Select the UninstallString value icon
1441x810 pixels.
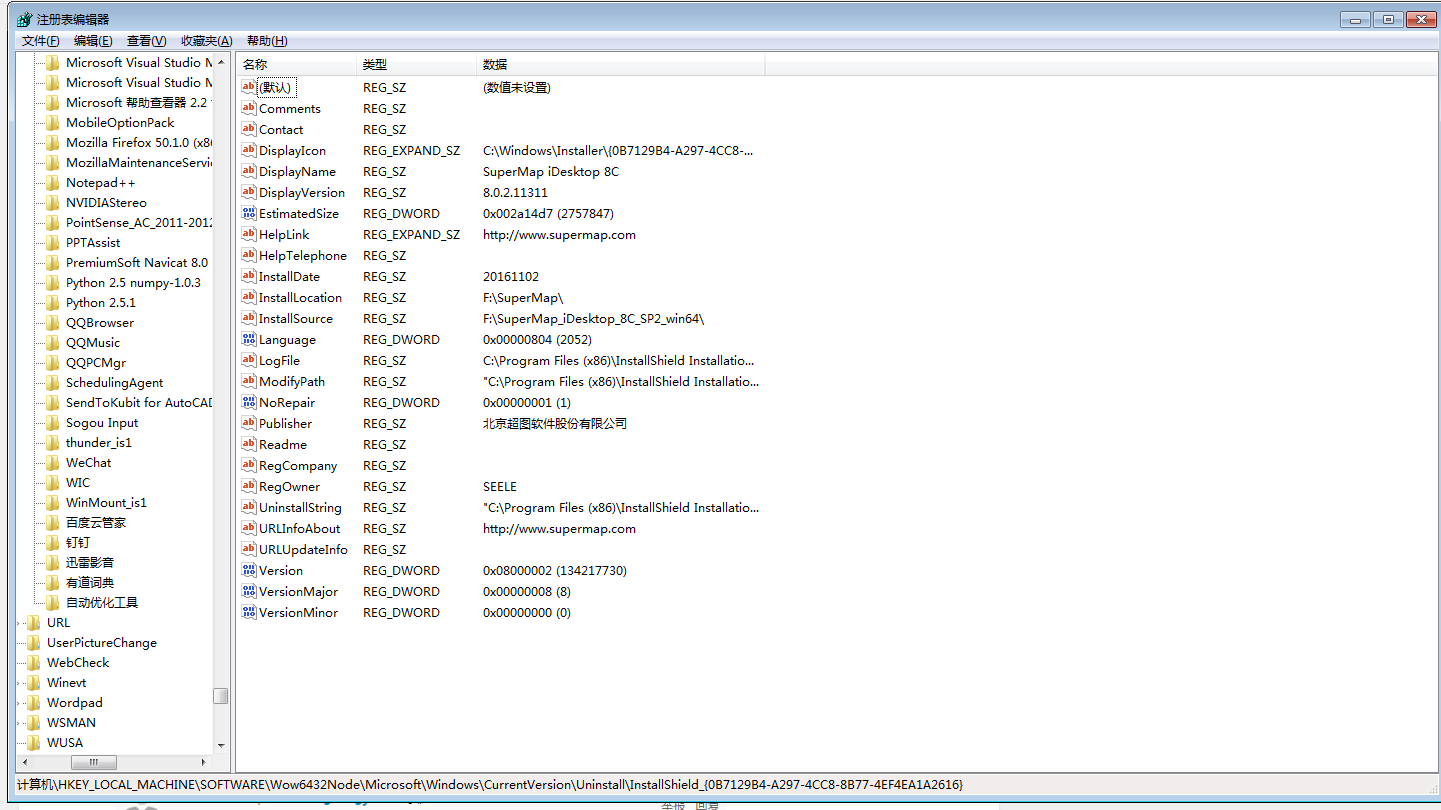point(249,507)
